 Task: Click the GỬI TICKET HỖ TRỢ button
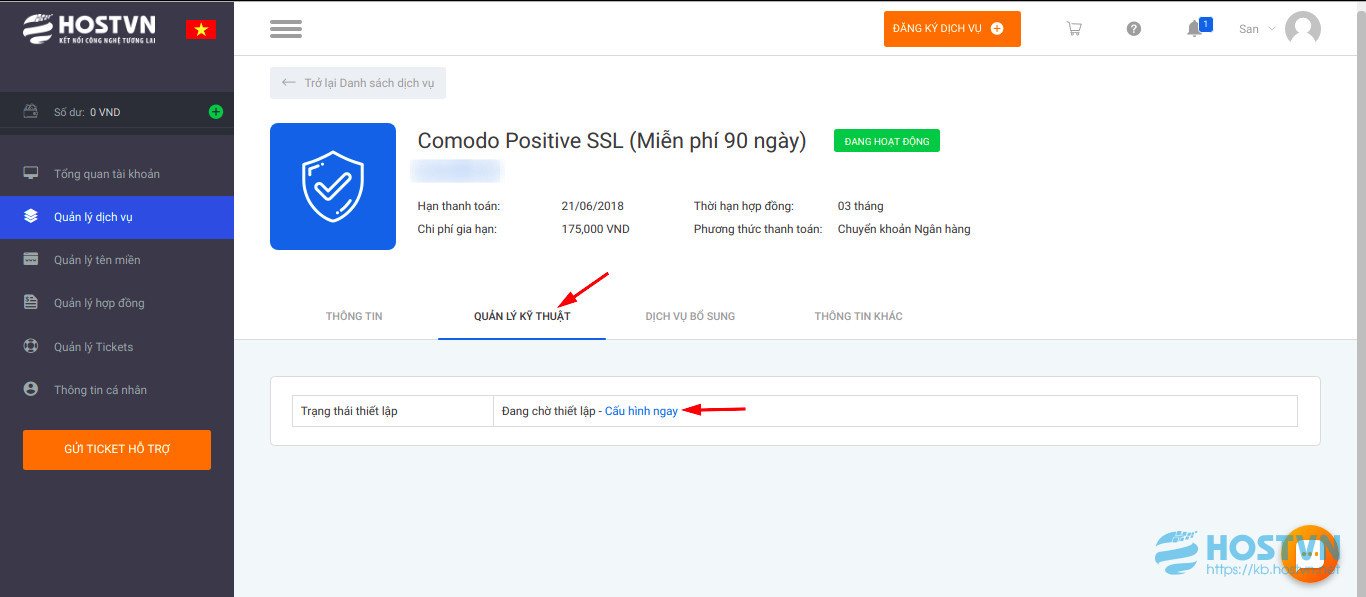(x=117, y=449)
